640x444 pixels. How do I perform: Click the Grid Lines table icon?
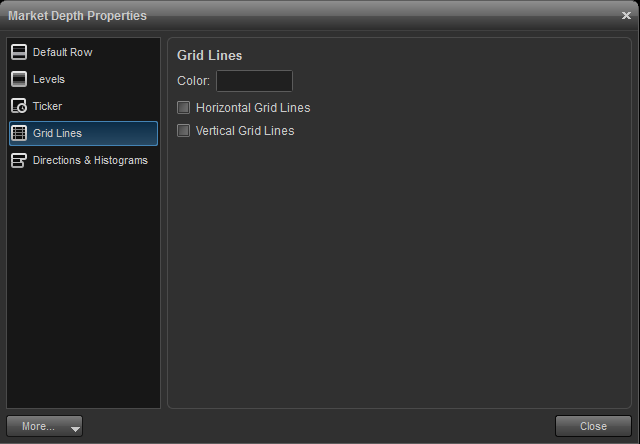click(x=19, y=133)
